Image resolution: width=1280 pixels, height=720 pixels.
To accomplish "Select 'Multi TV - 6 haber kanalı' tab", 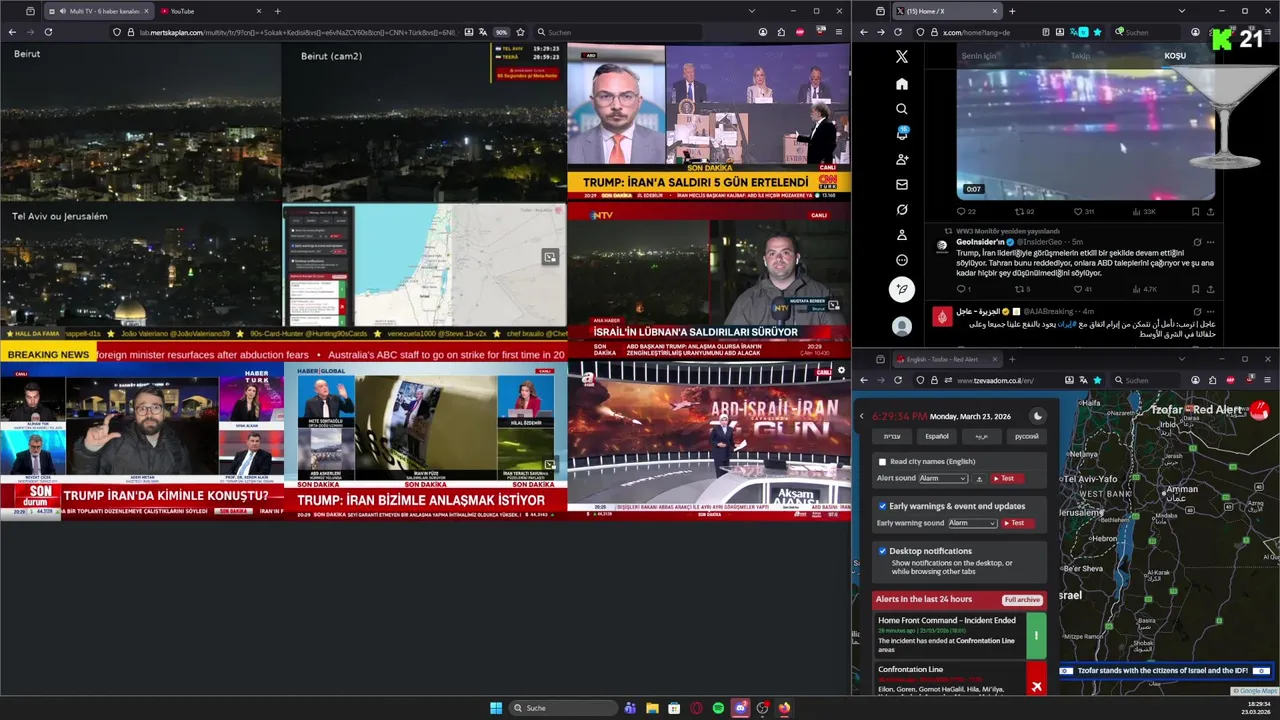I will click(x=98, y=11).
